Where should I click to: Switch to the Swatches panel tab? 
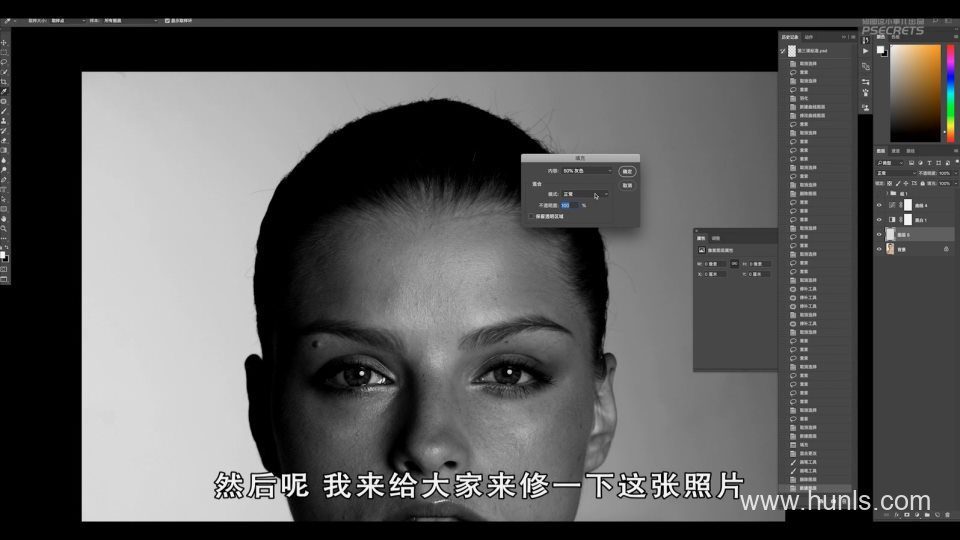pyautogui.click(x=895, y=37)
